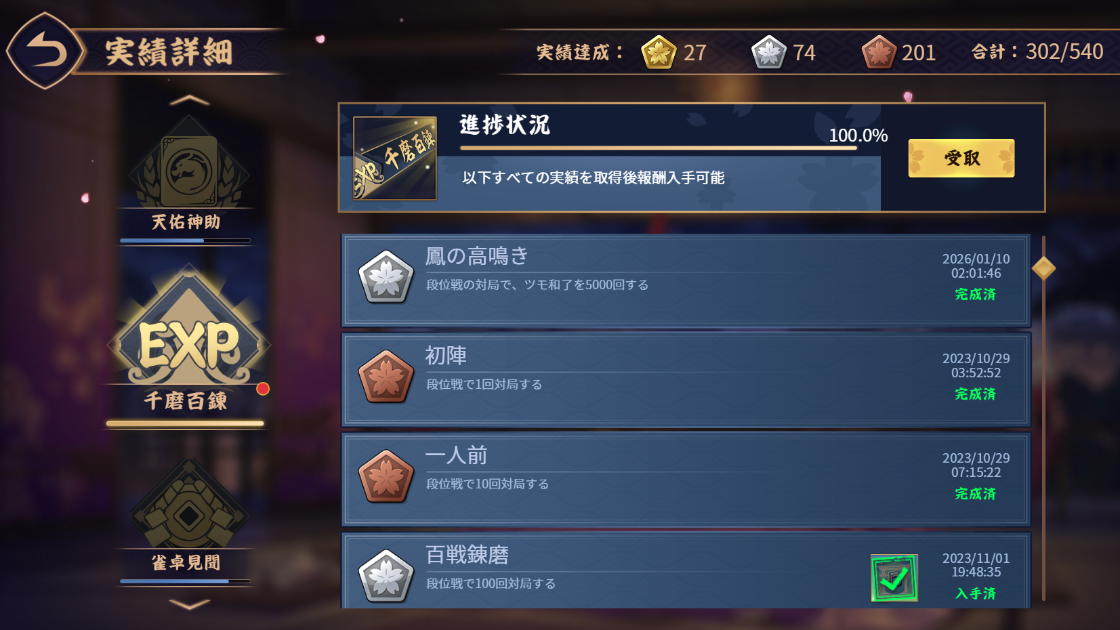1120x630 pixels.
Task: Click the 千磨百錬 reward thumbnail
Action: (x=395, y=158)
